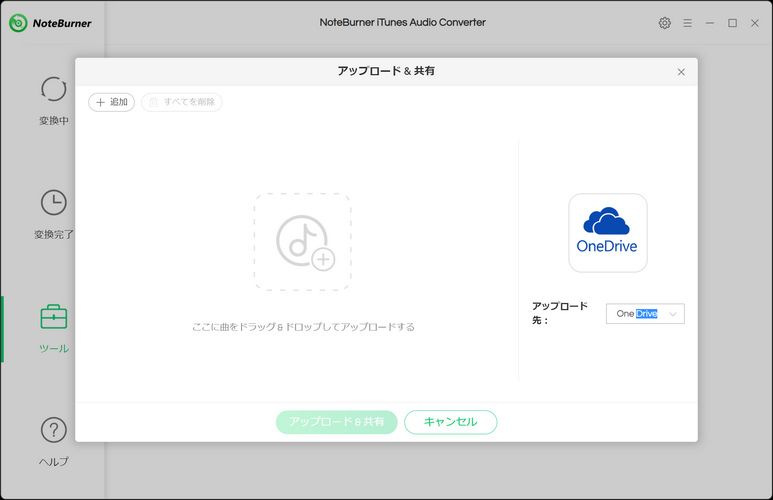Click the OneDrive logo tile
773x500 pixels.
coord(607,233)
